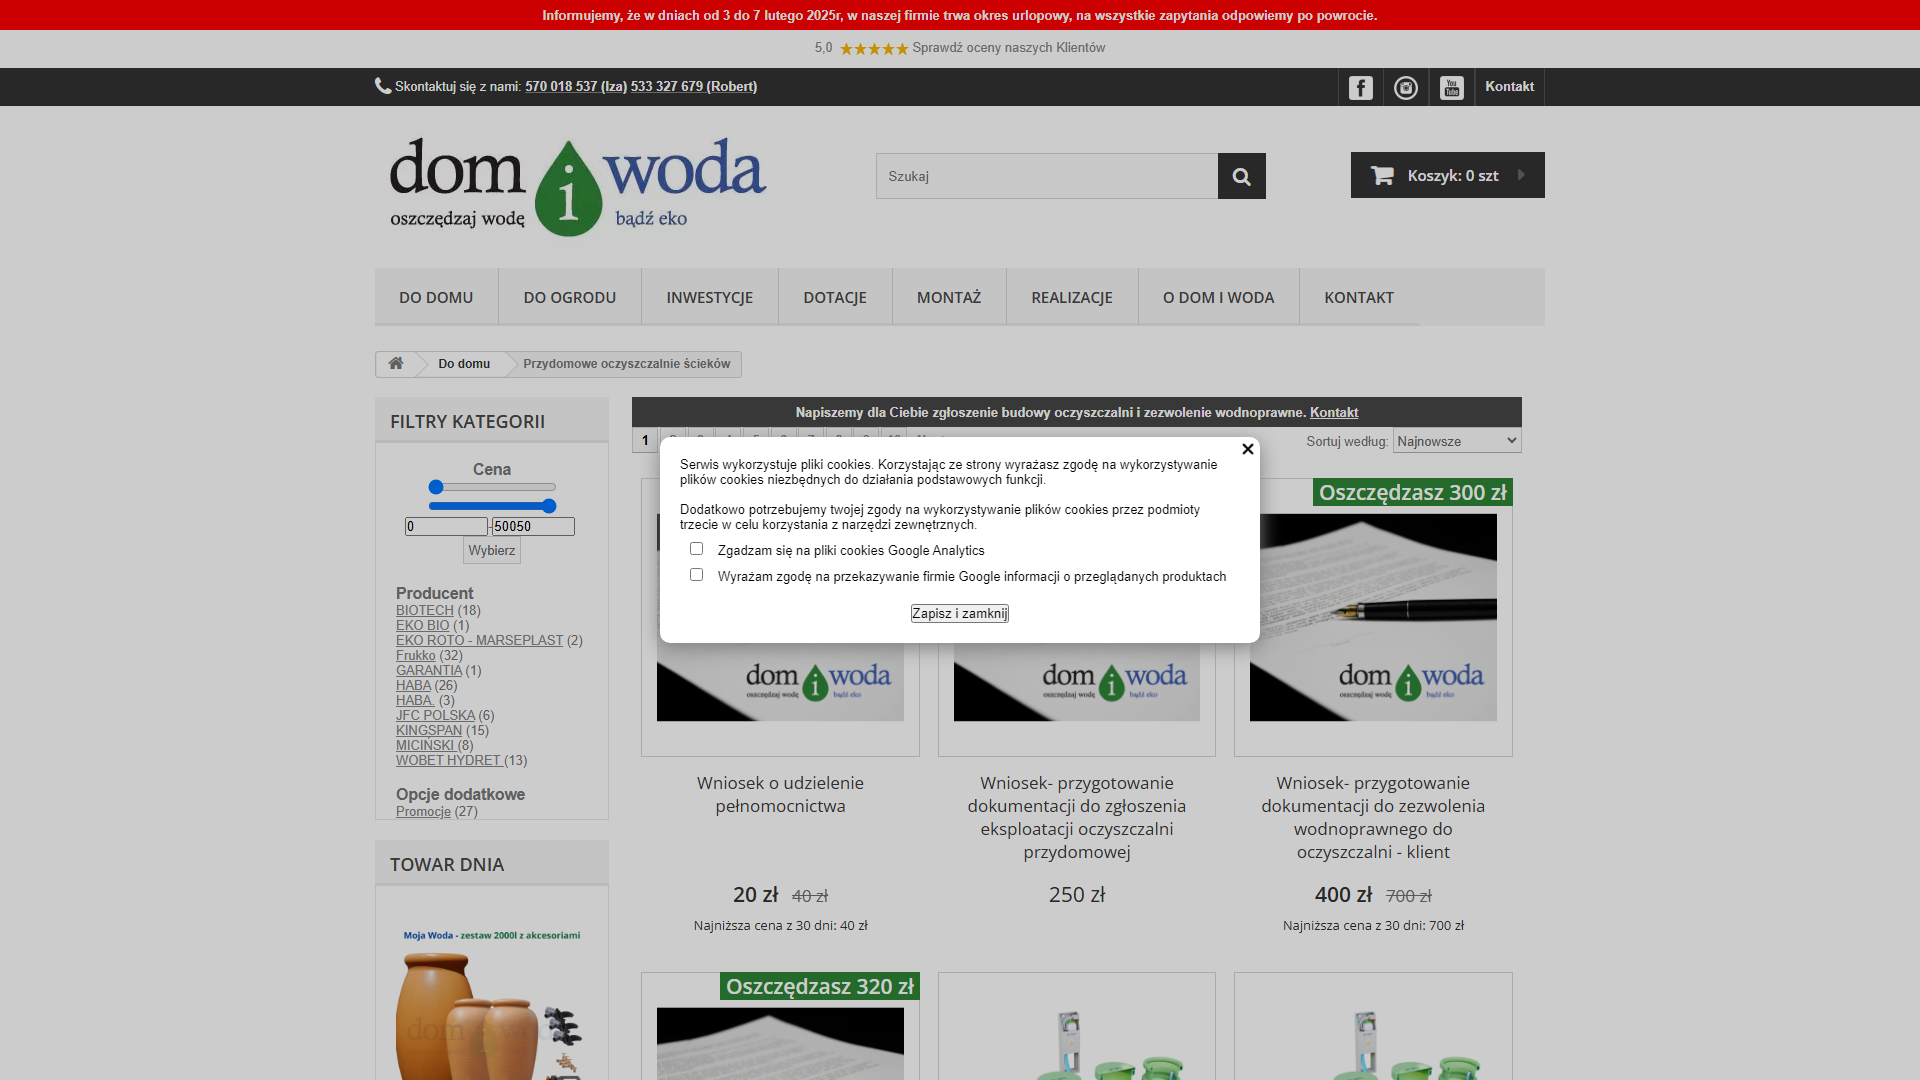Screen dimensions: 1920x1080
Task: Click the magnifier search button
Action: 1241,176
